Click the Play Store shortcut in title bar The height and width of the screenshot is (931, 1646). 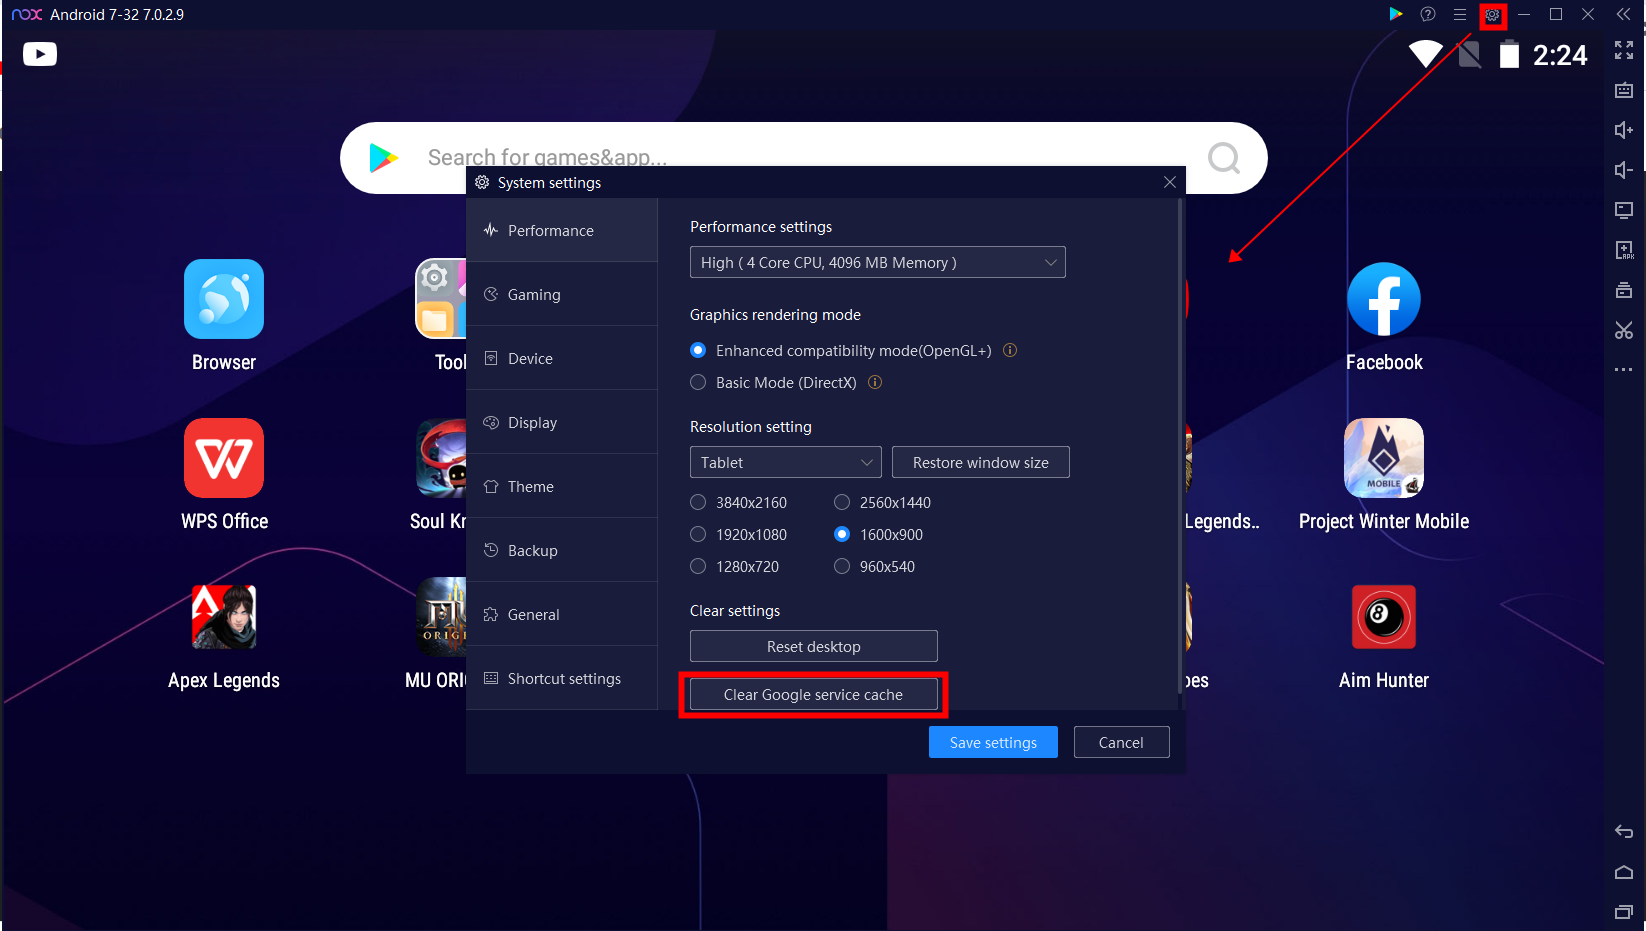point(1396,14)
